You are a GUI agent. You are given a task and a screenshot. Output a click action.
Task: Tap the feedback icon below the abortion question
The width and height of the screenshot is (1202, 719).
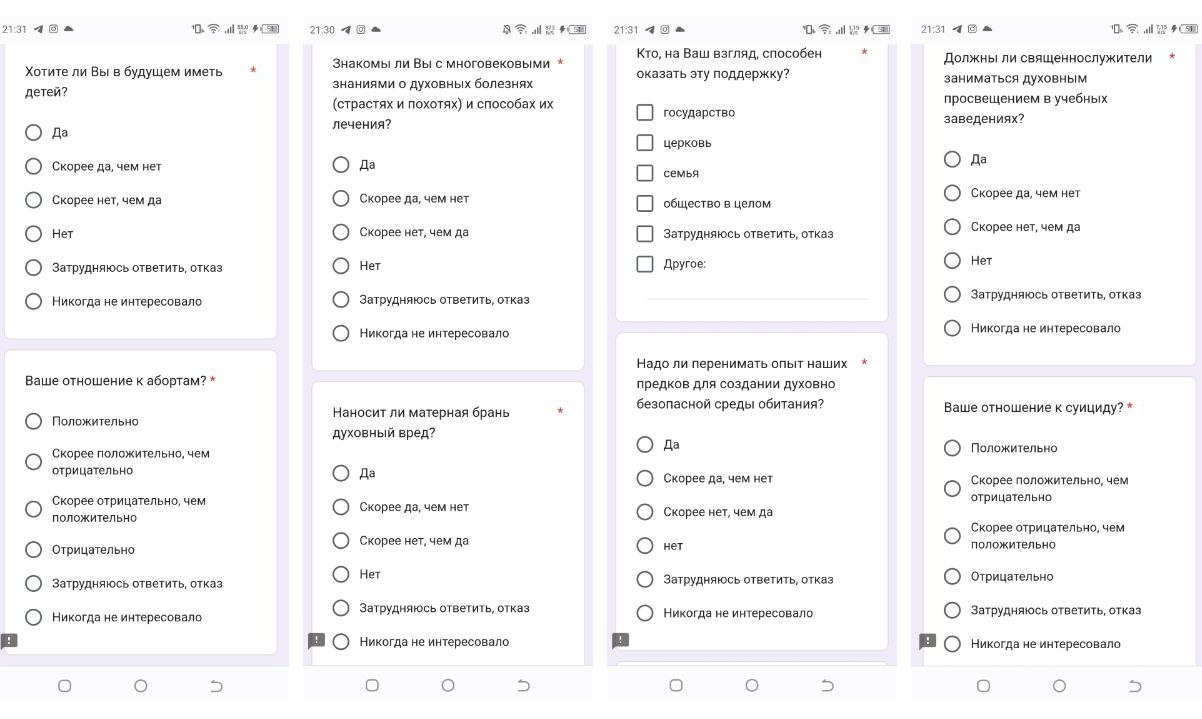pos(9,640)
